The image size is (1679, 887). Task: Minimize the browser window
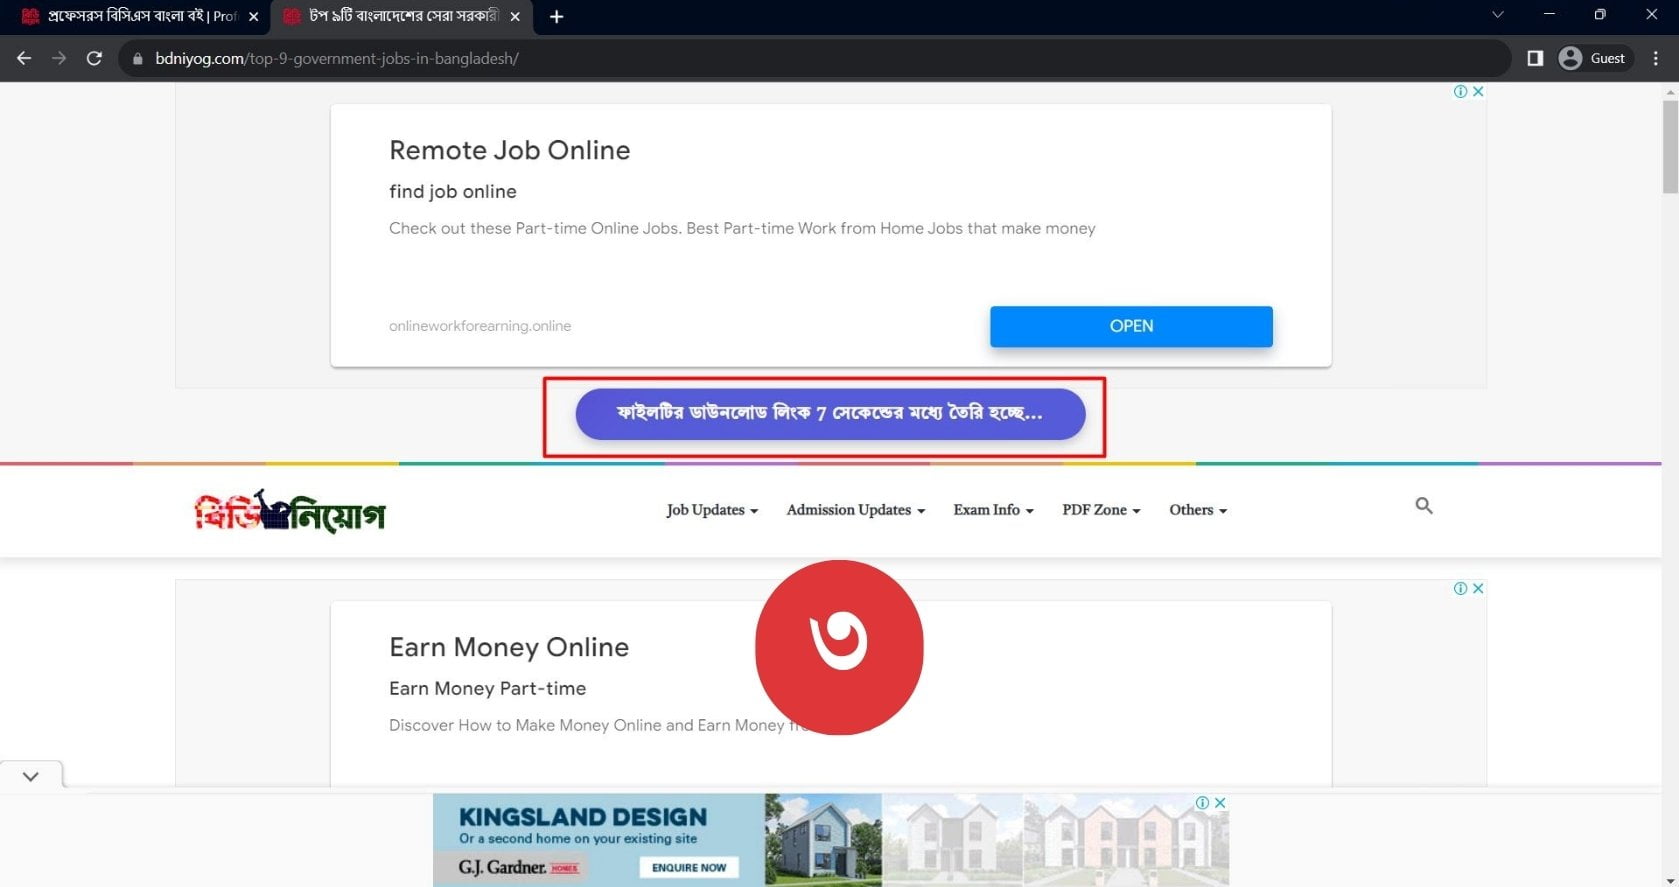[x=1549, y=14]
